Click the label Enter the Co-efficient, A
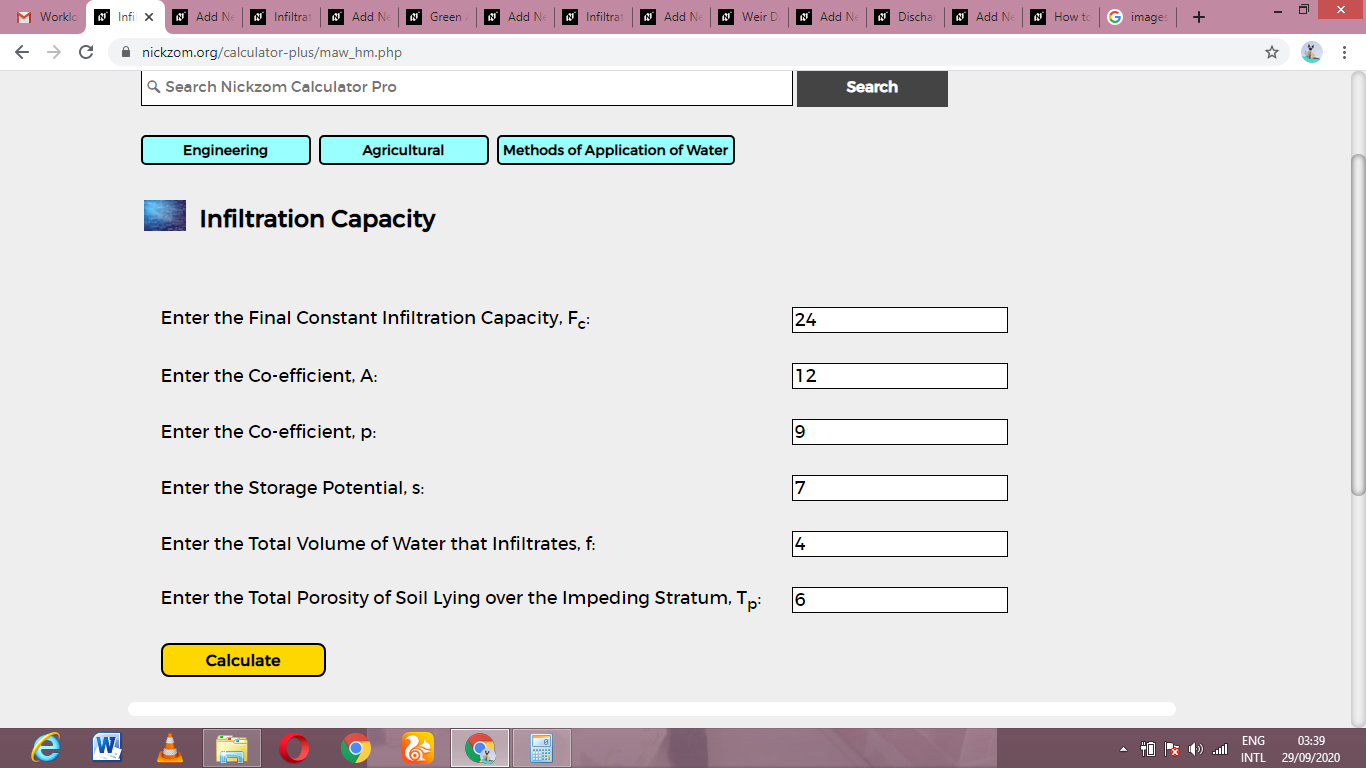Image resolution: width=1366 pixels, height=768 pixels. tap(269, 376)
